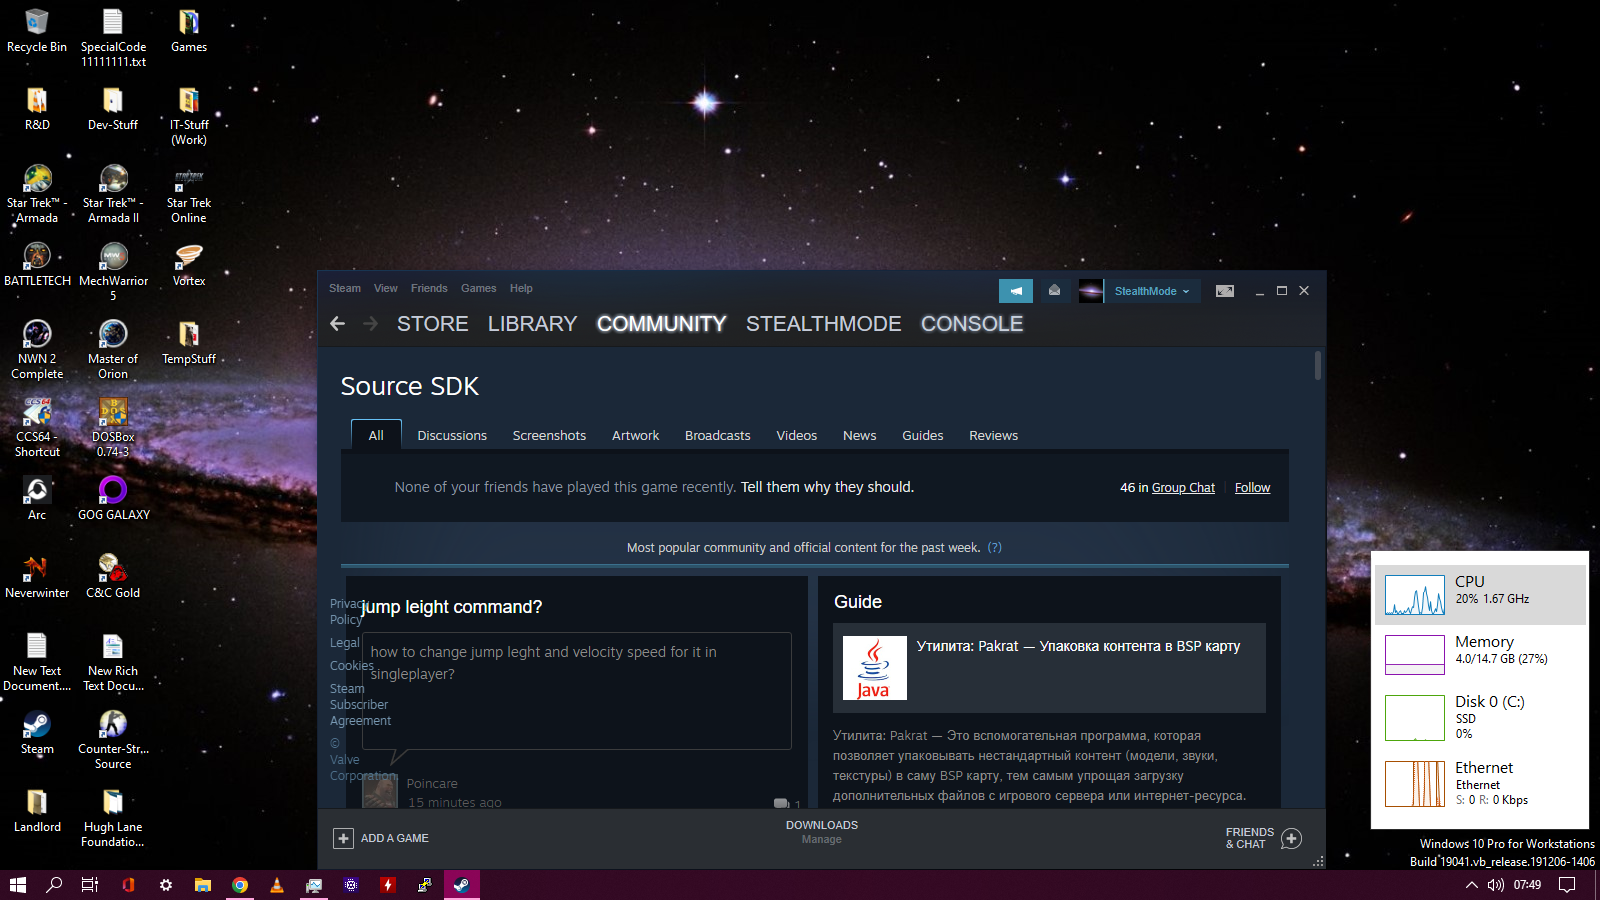Switch to the Videos tab
1600x900 pixels.
pos(796,435)
